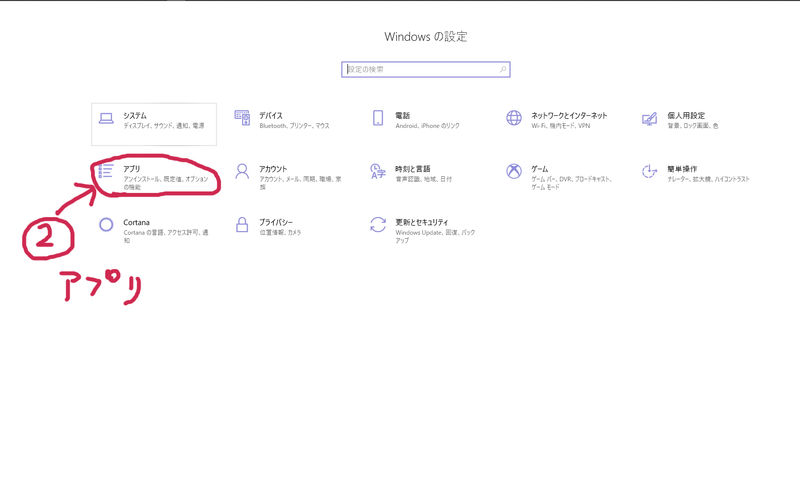Image resolution: width=800 pixels, height=490 pixels.
Task: Open the Cortana settings label
Action: [x=136, y=223]
